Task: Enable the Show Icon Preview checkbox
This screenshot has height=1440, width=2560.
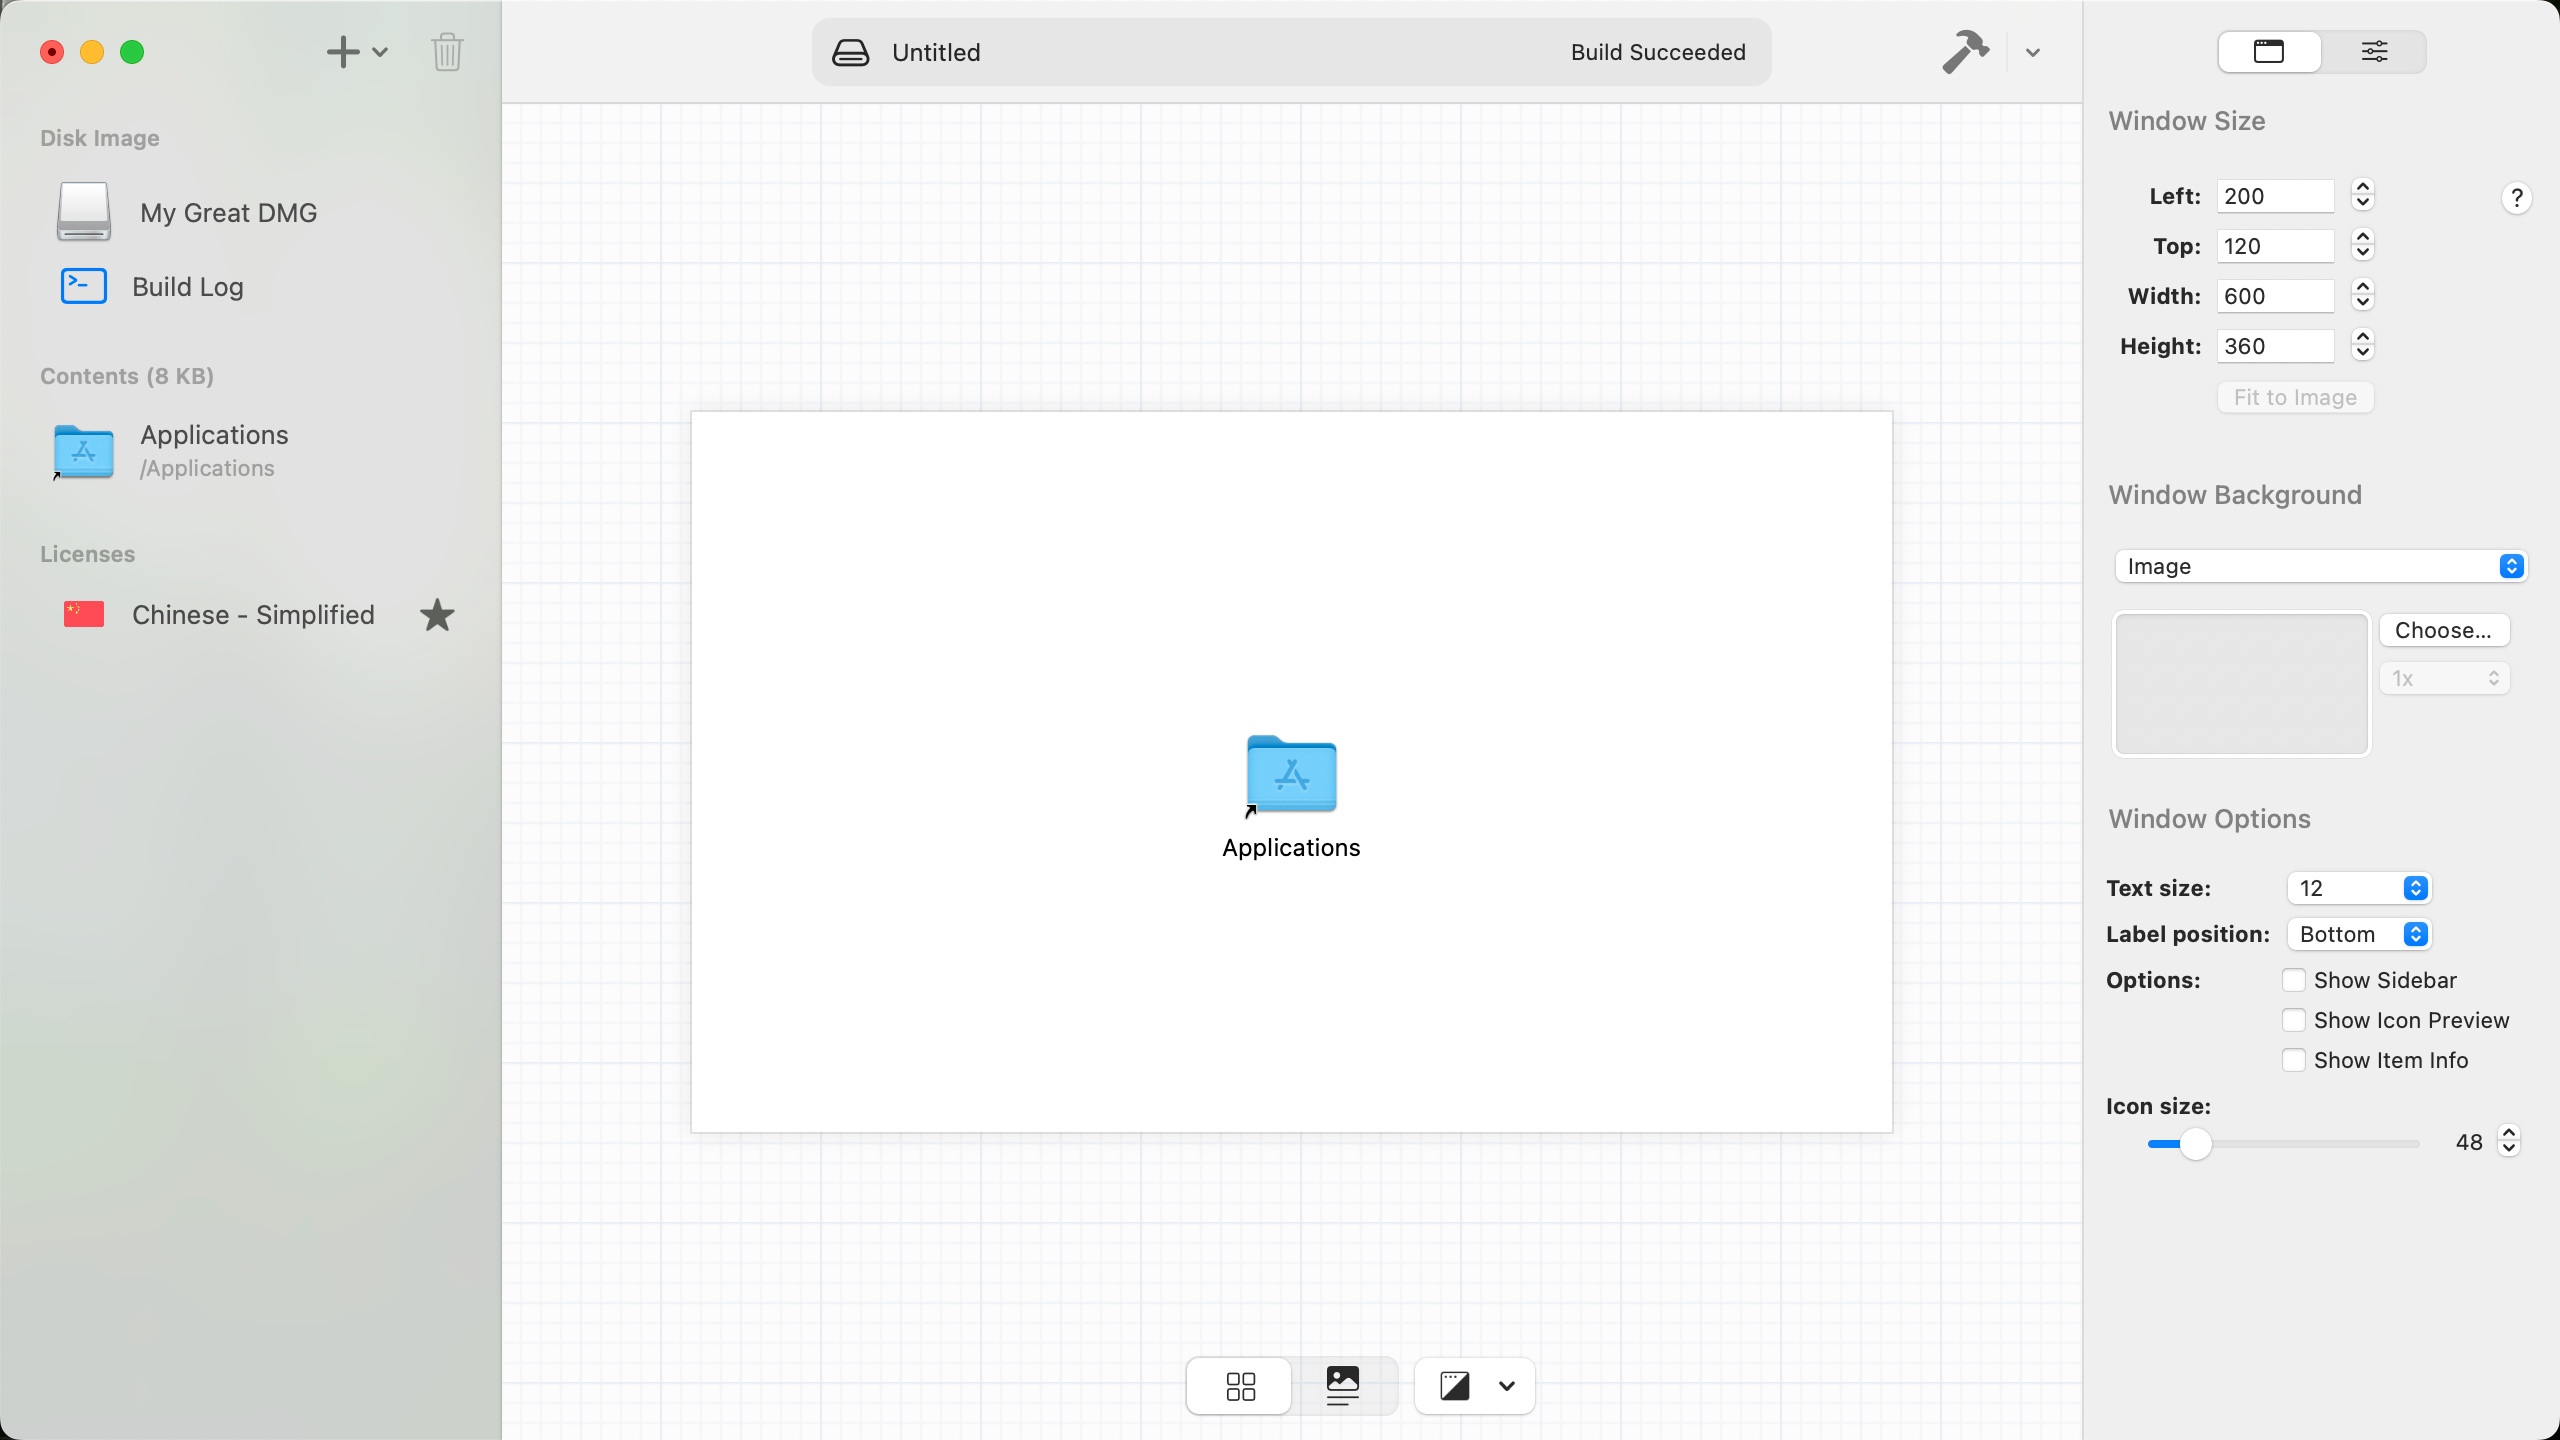Action: (x=2294, y=1020)
